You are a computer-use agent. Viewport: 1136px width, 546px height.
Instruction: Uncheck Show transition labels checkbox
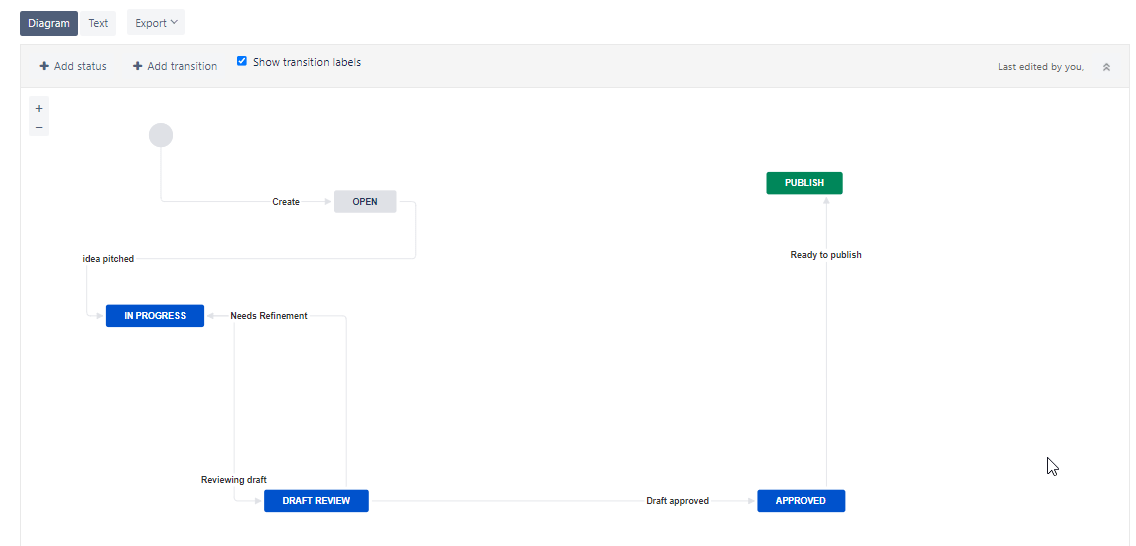242,62
